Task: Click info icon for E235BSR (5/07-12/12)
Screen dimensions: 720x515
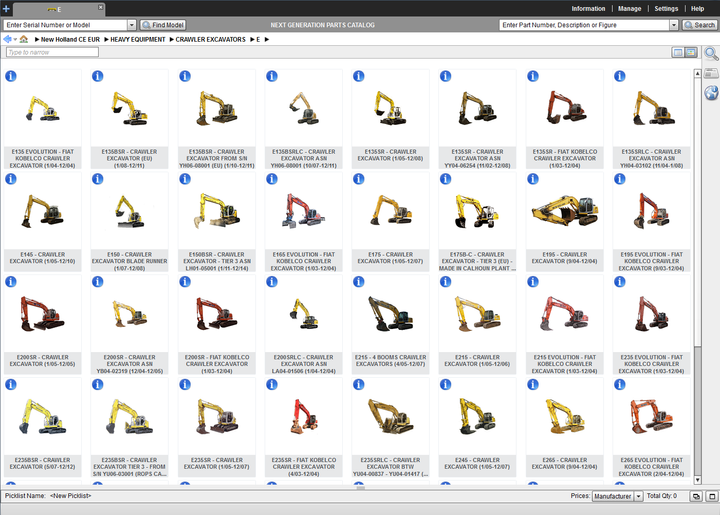Action: pos(11,385)
